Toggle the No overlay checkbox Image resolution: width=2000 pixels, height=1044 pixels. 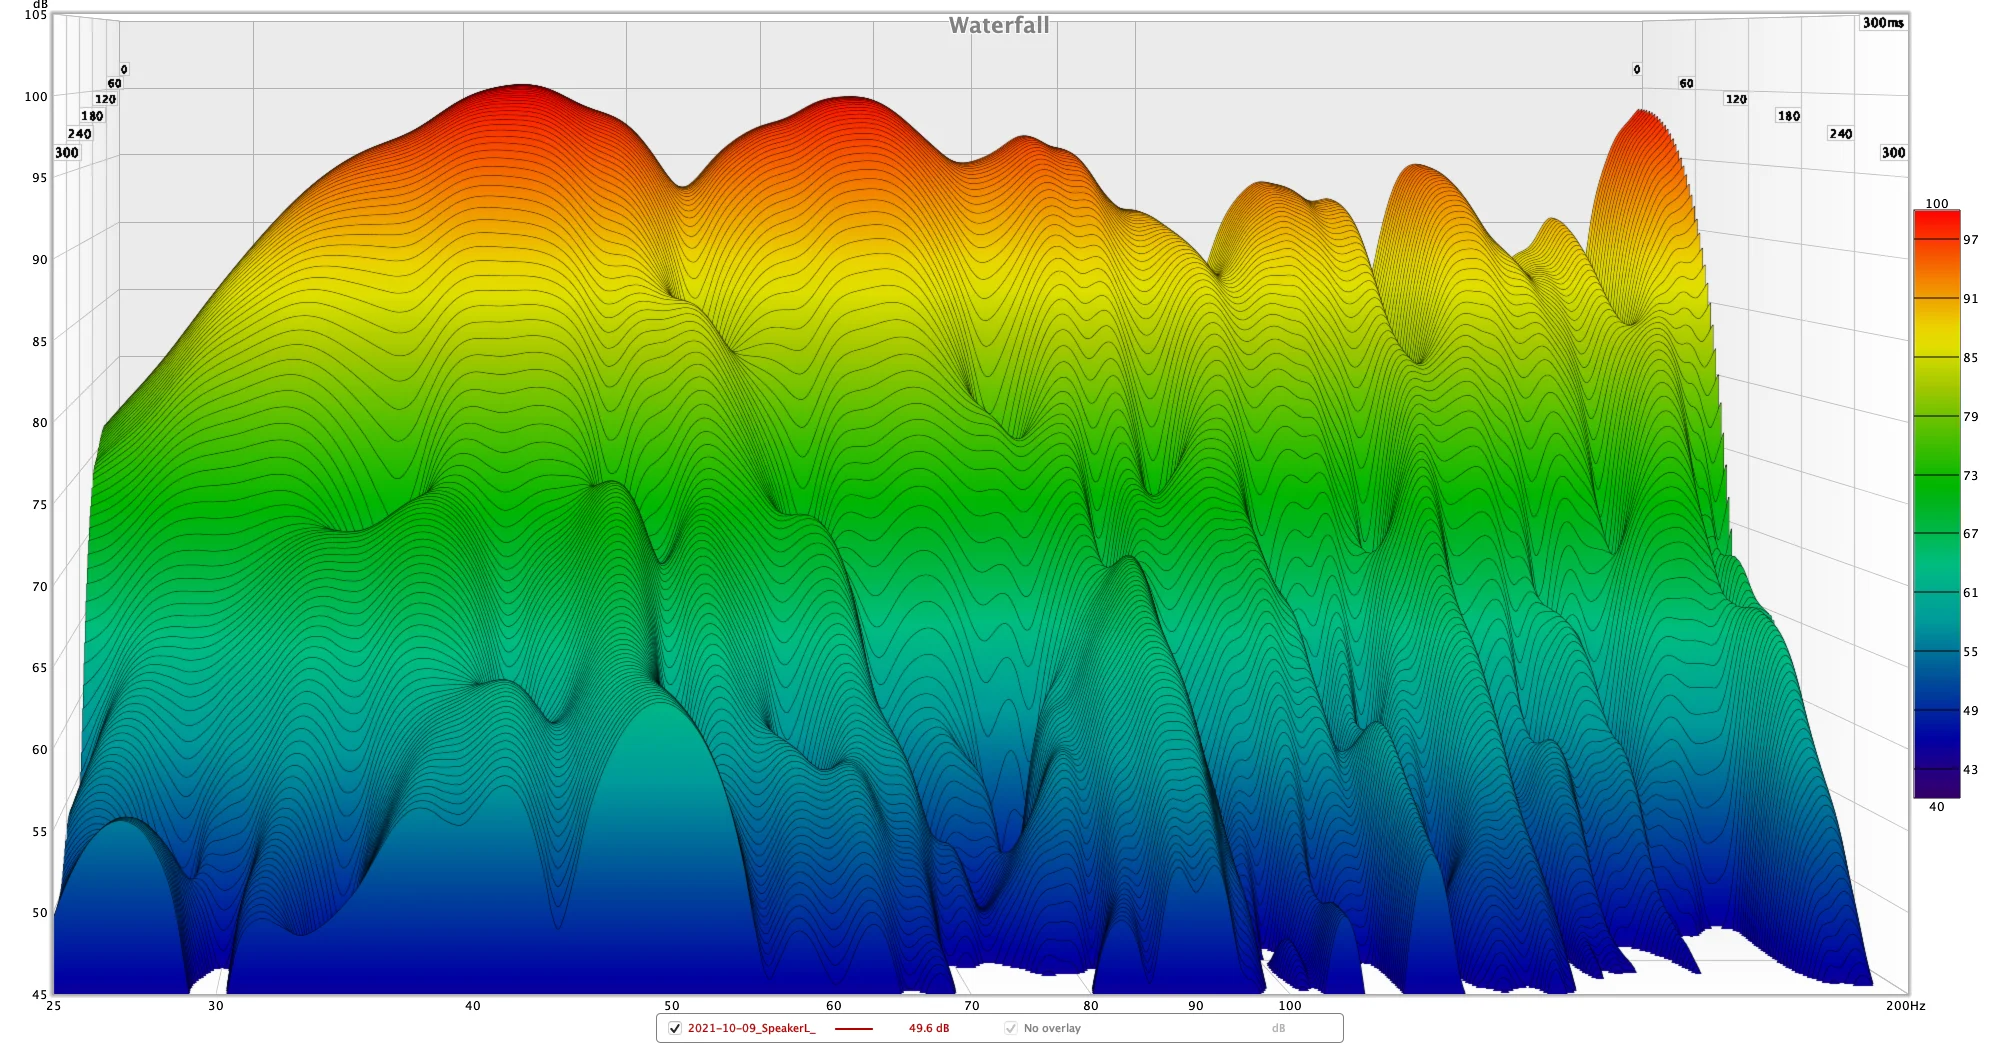pos(1011,1028)
